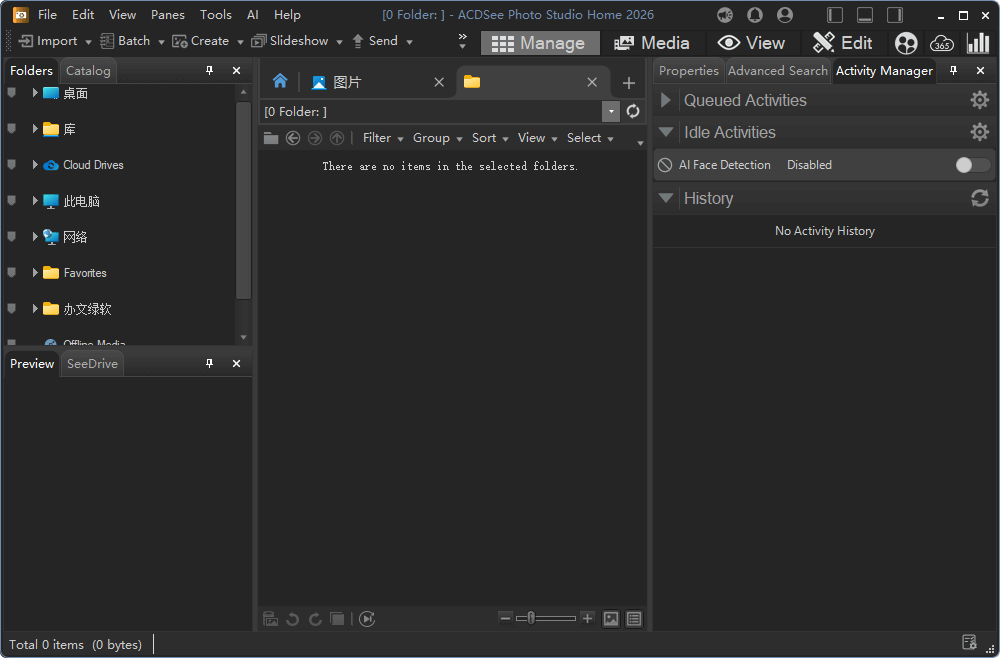Collapse the History section
Viewport: 1000px width, 658px height.
666,198
